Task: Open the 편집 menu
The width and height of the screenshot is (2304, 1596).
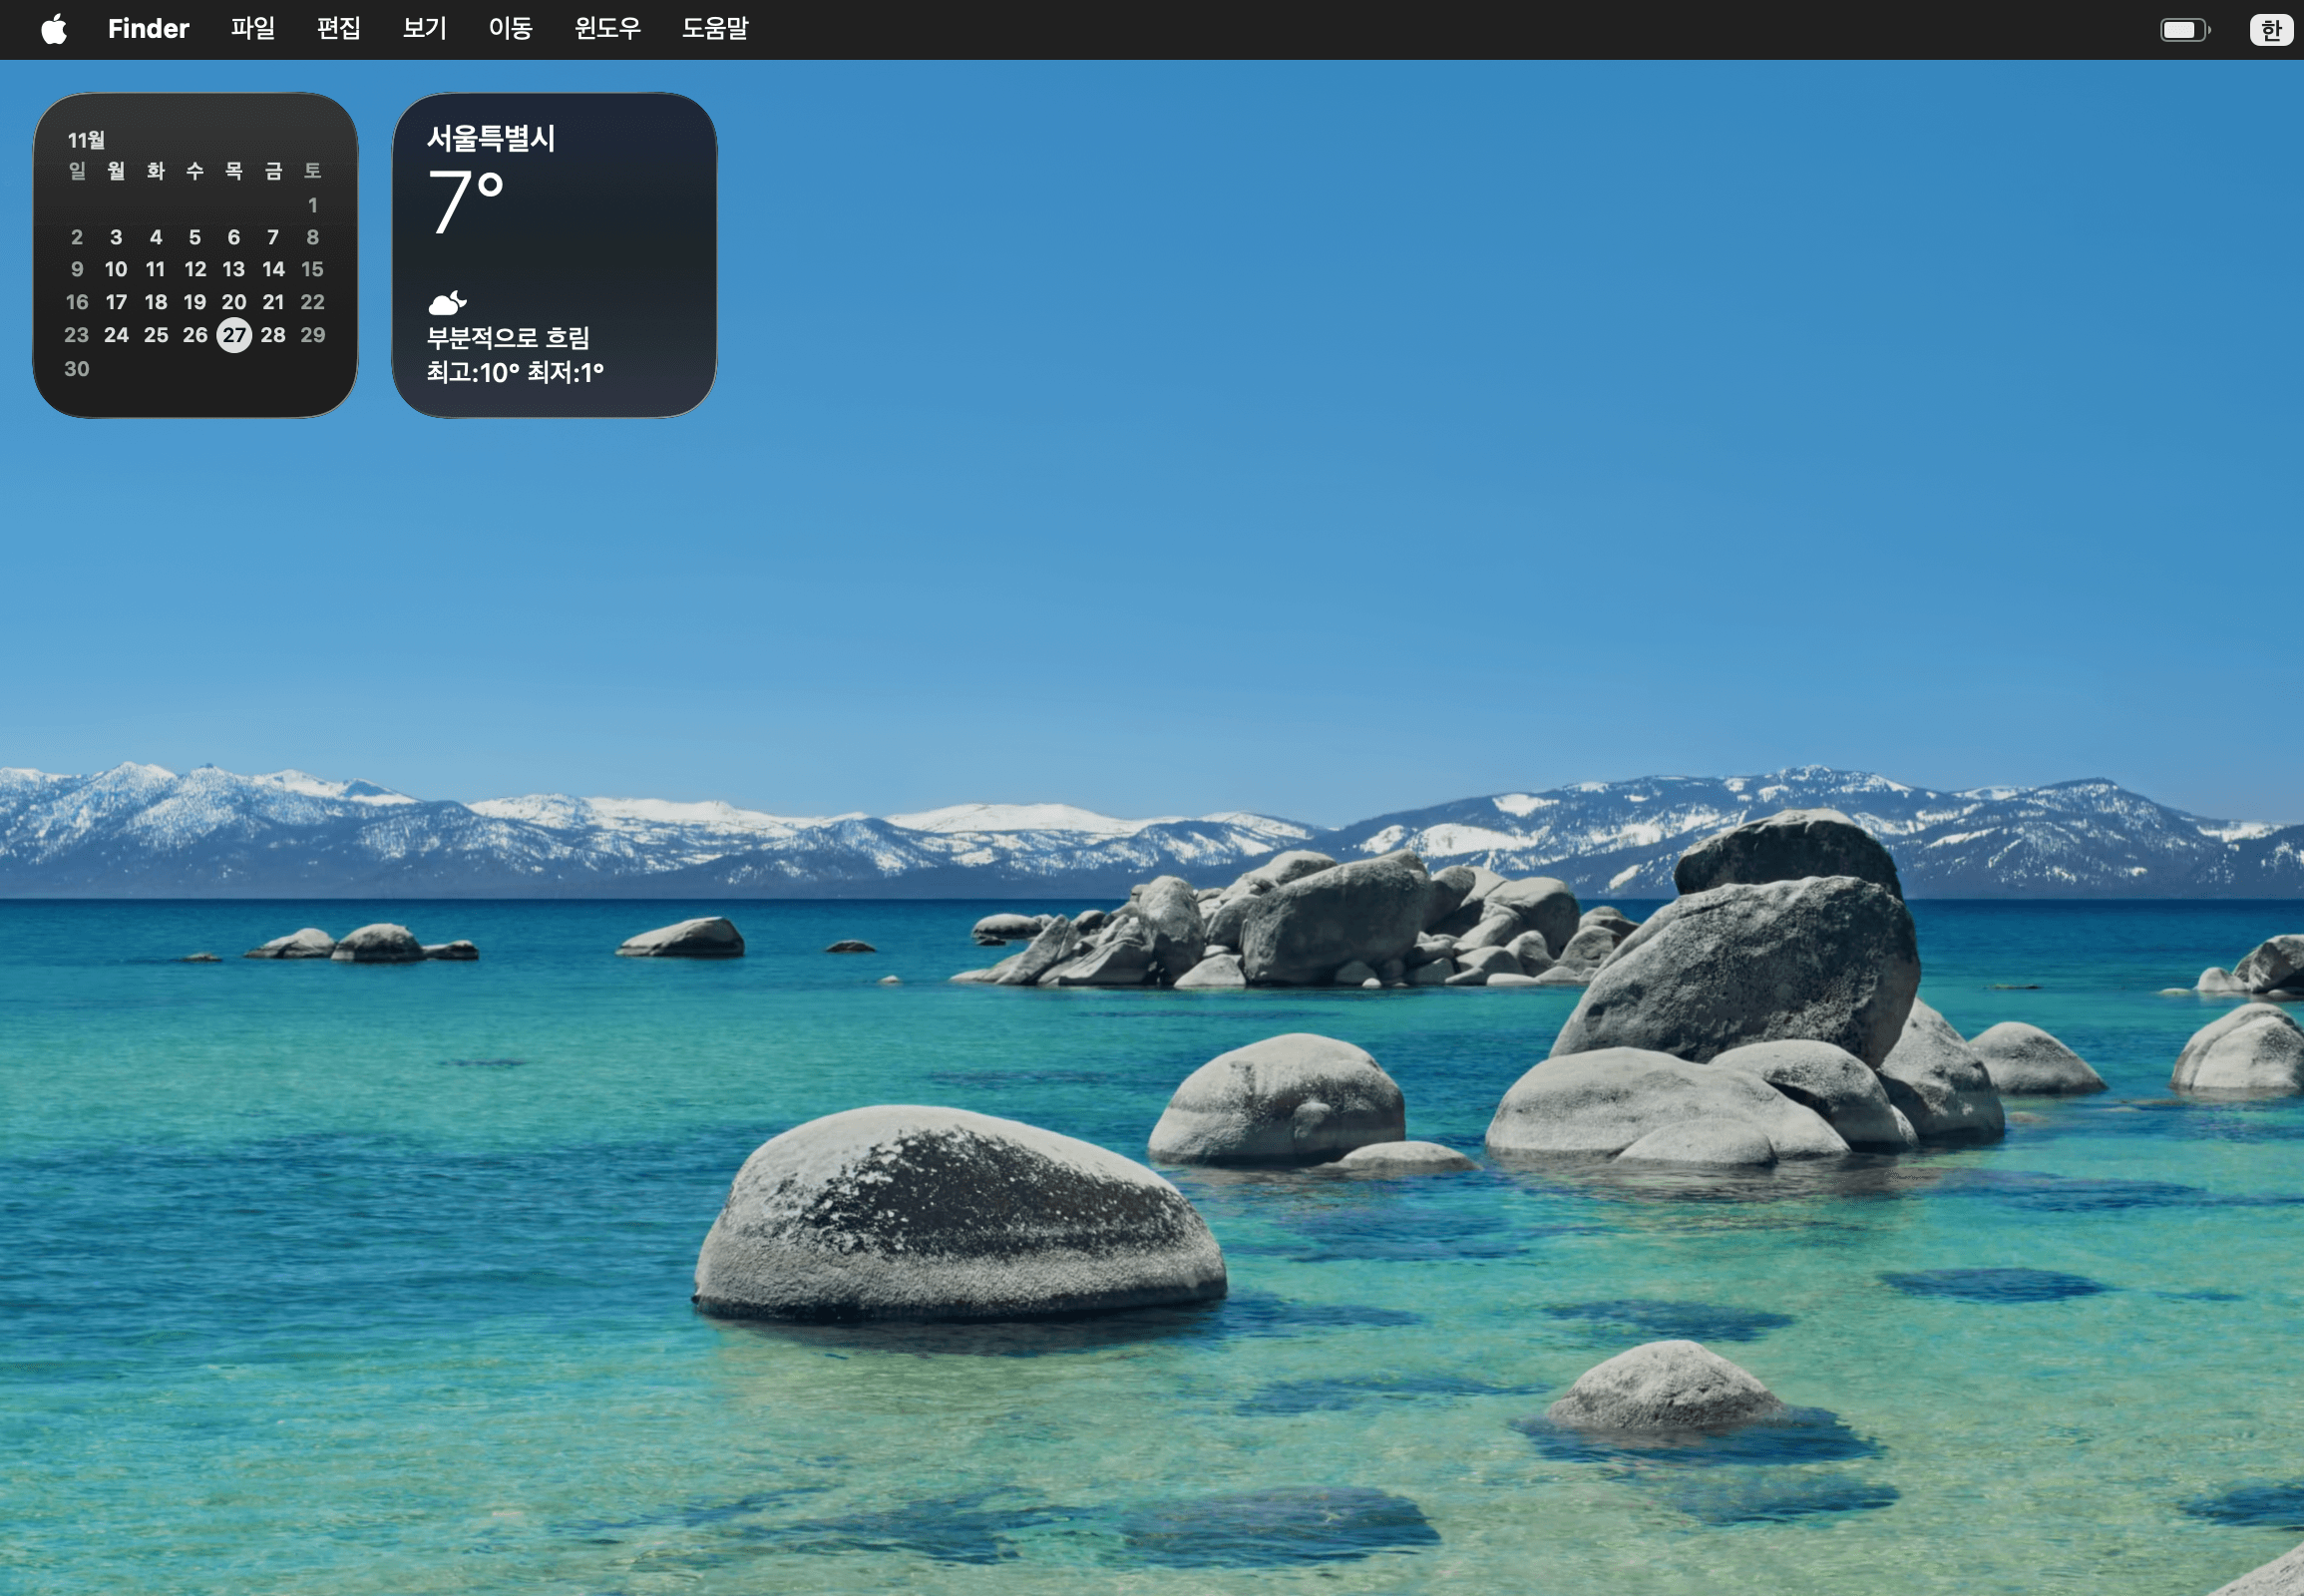Action: 339,28
